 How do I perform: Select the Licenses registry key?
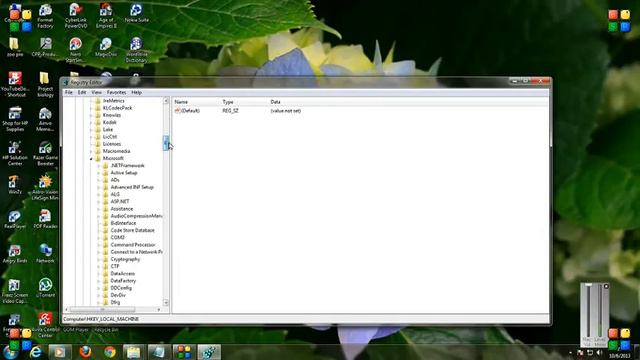111,144
